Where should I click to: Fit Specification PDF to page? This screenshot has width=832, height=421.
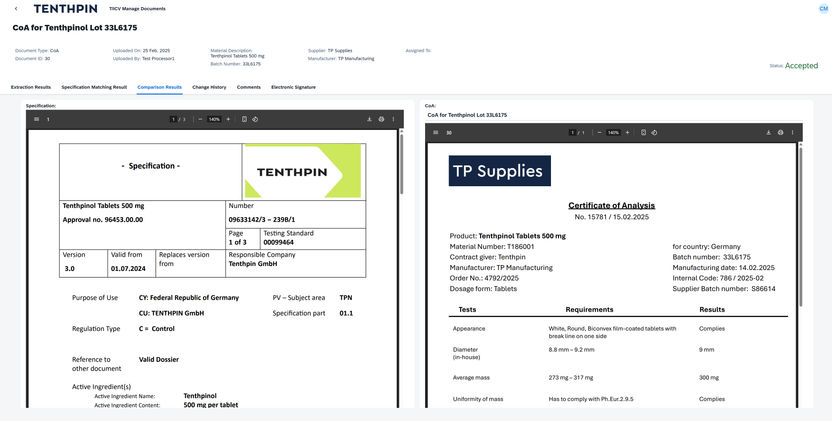coord(244,119)
